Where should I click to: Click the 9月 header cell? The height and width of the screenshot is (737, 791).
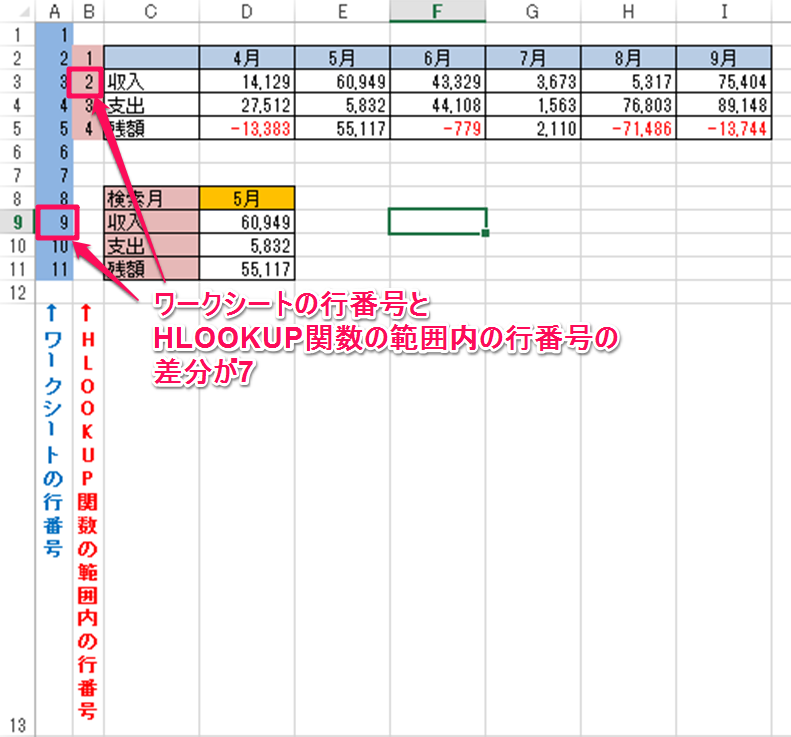(722, 57)
